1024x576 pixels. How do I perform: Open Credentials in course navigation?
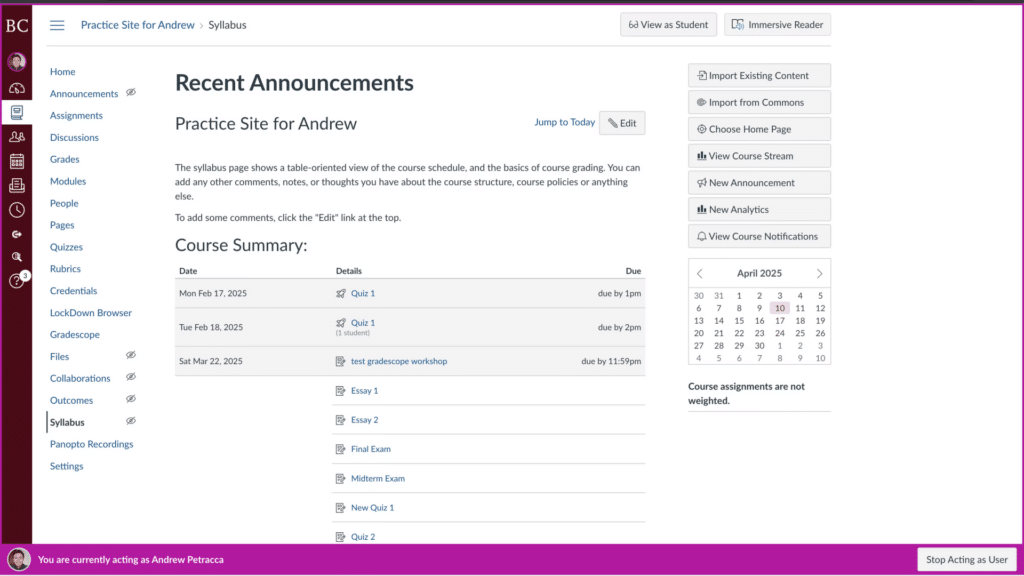(73, 291)
